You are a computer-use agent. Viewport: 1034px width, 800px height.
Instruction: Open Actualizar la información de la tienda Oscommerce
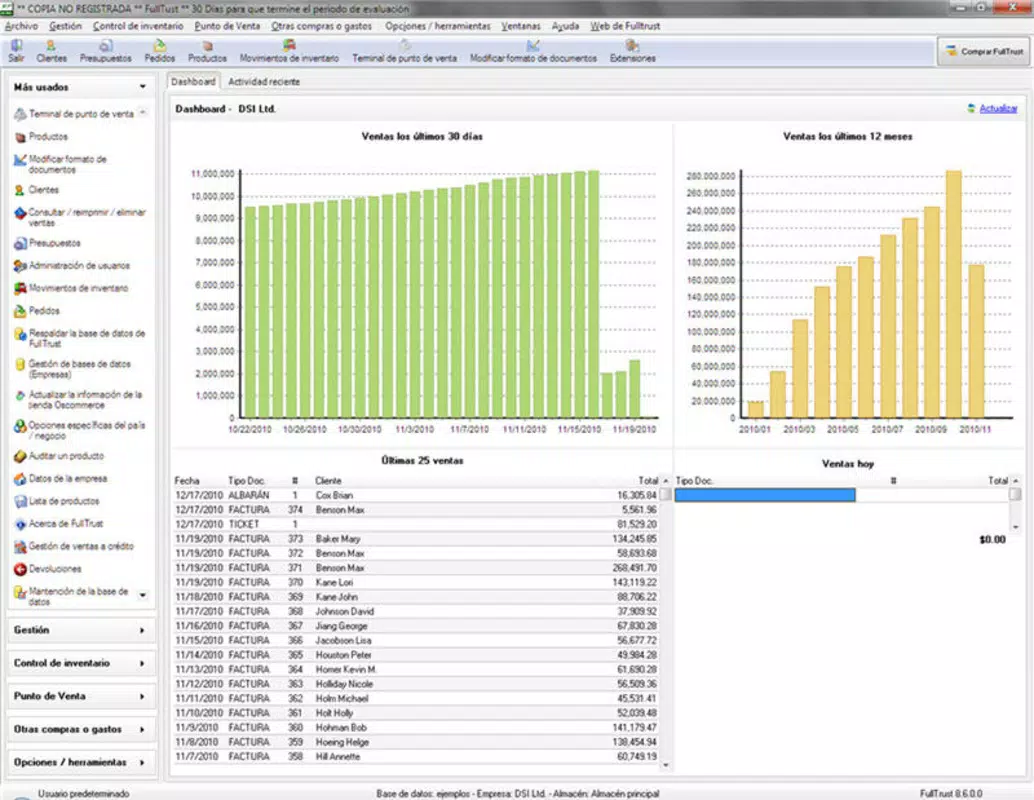click(78, 400)
